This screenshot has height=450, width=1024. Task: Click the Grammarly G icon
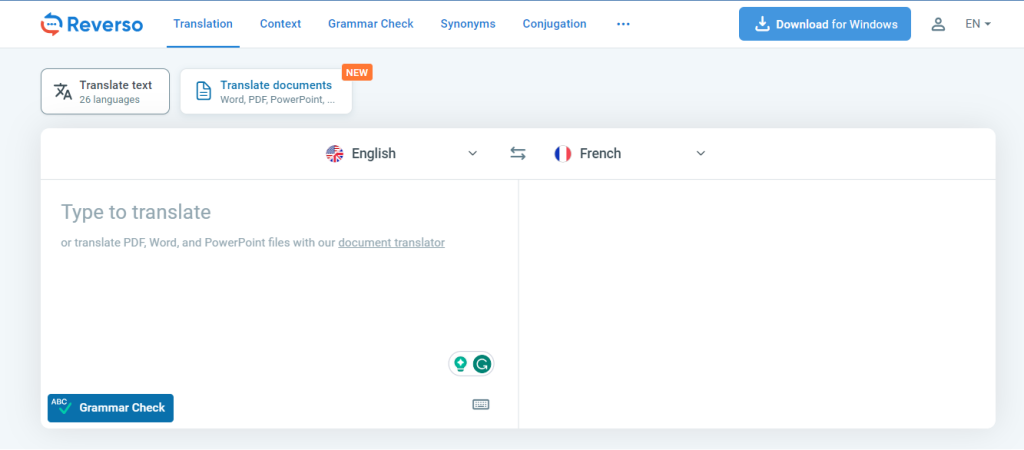pos(482,364)
